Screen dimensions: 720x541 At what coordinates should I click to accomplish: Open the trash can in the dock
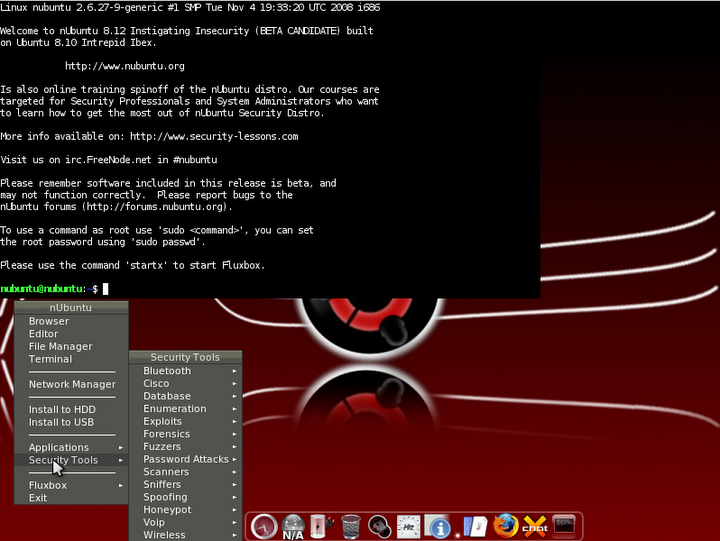(x=350, y=526)
